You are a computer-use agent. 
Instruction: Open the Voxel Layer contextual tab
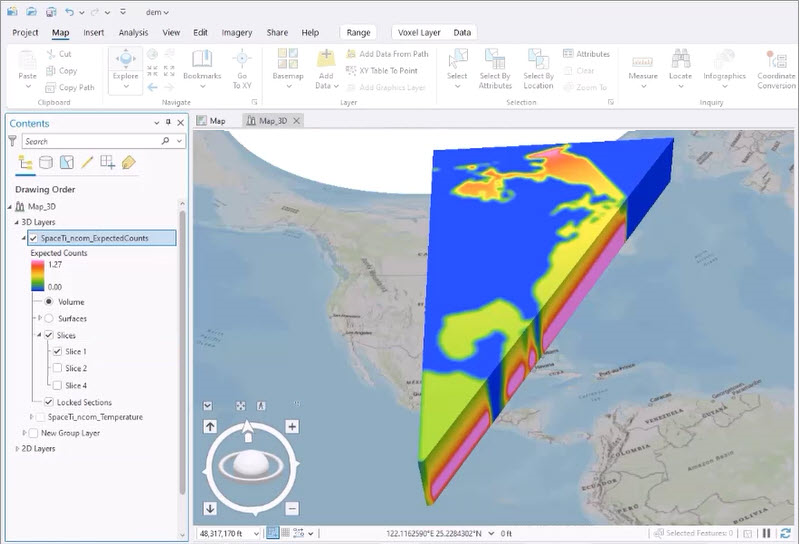point(419,33)
